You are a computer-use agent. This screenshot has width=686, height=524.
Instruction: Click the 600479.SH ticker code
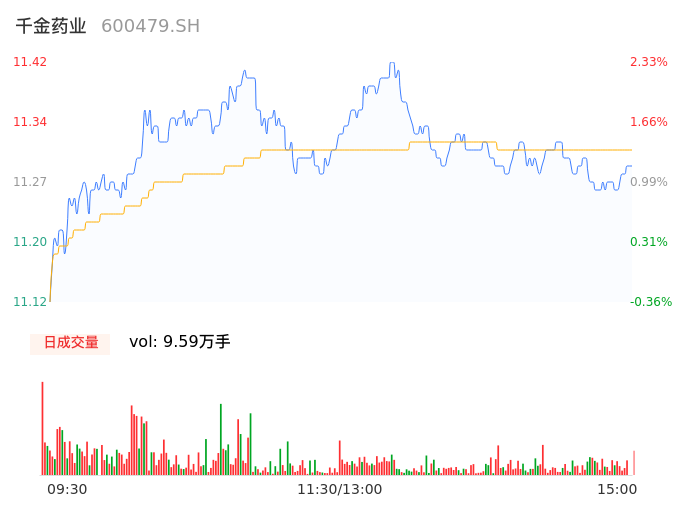pyautogui.click(x=150, y=26)
